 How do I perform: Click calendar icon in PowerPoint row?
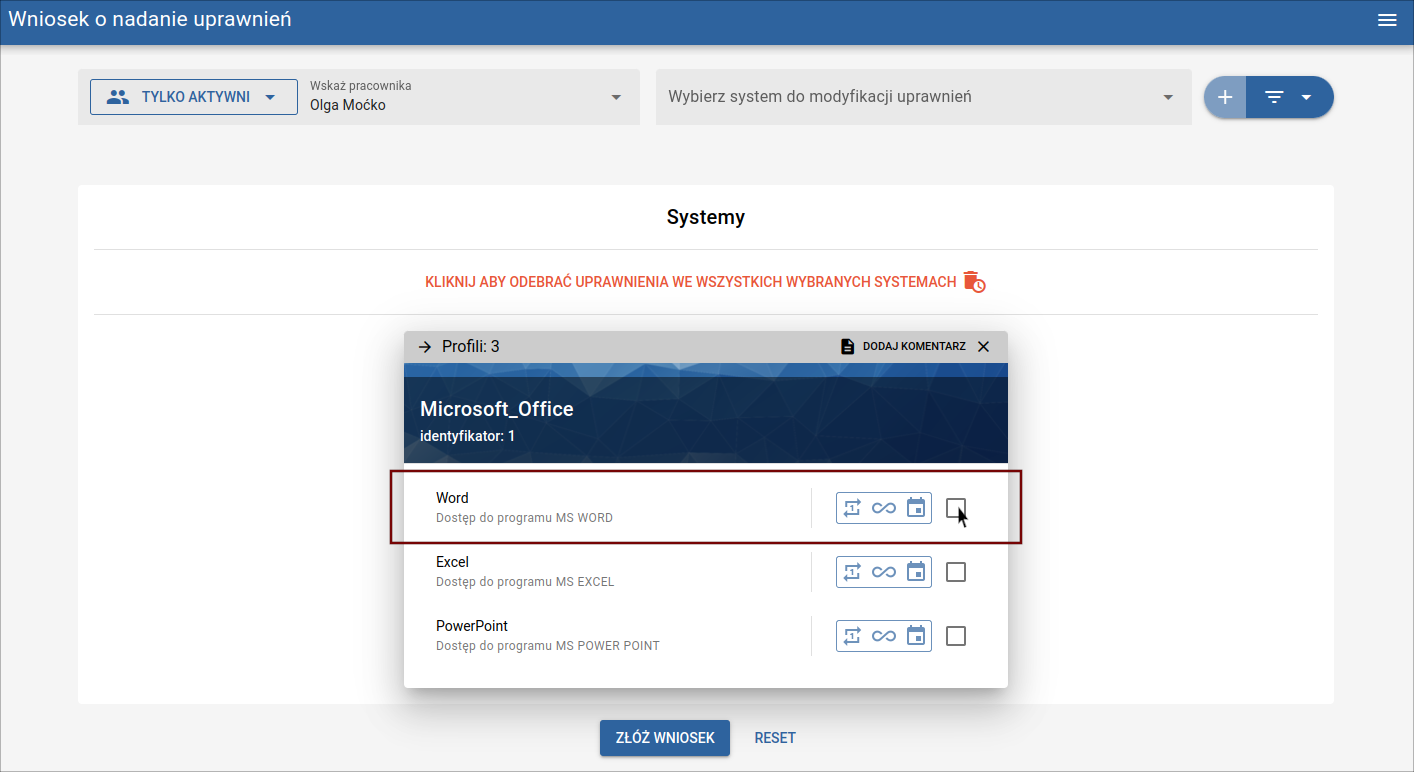(916, 636)
